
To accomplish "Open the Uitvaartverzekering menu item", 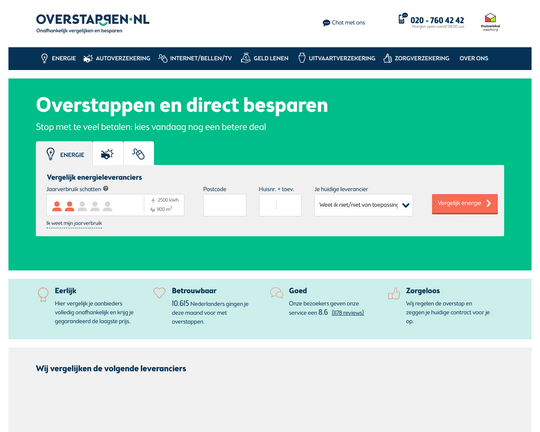I will pyautogui.click(x=342, y=58).
